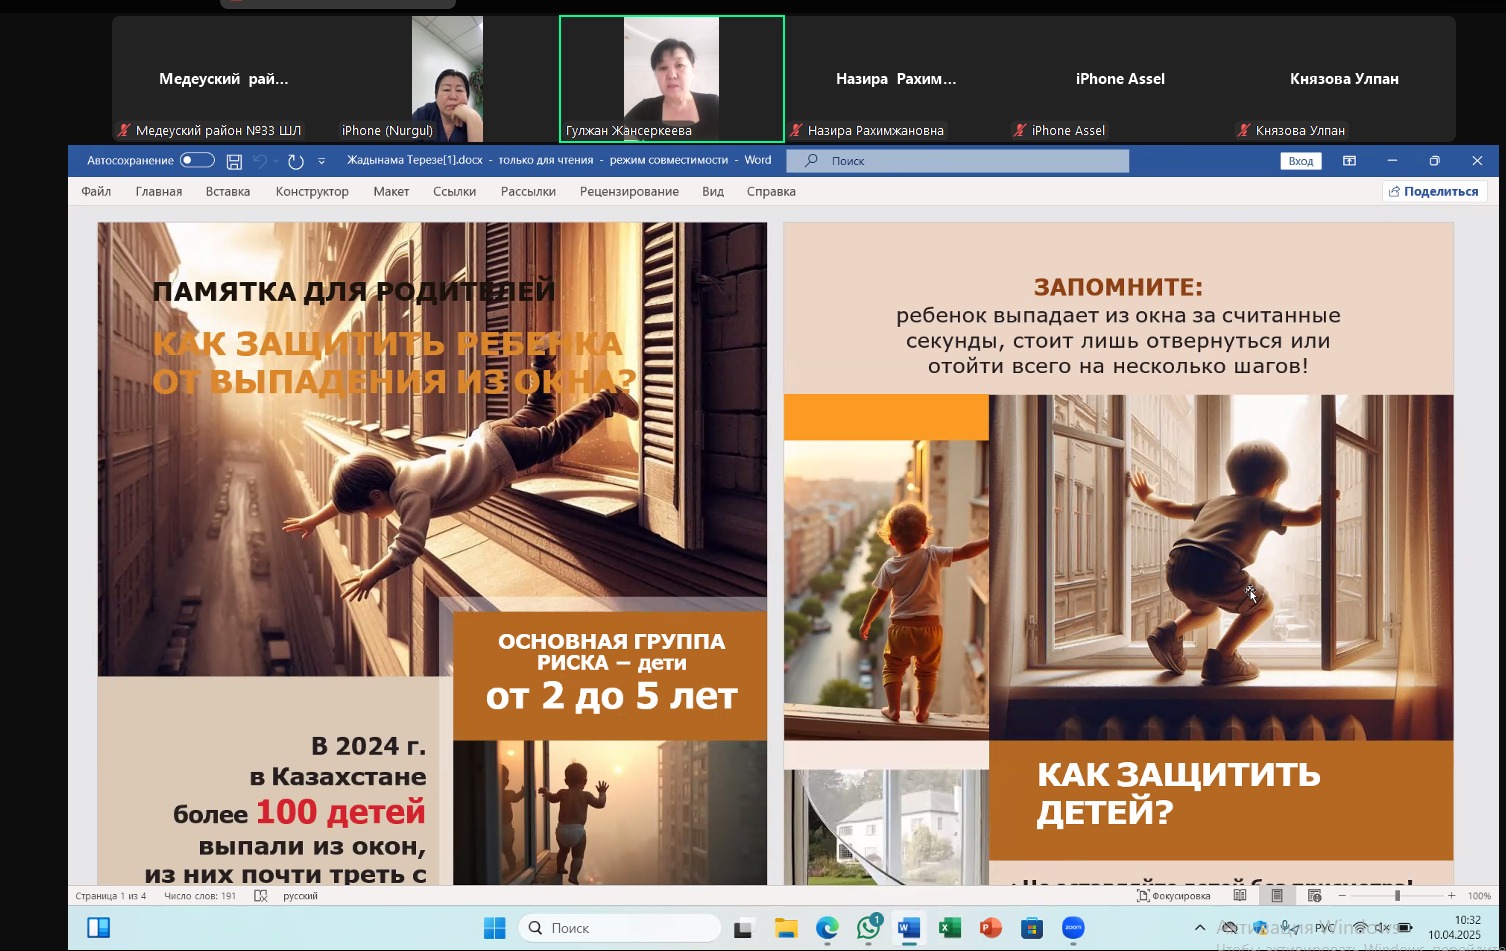
Task: Select the Print Layout view button
Action: click(1277, 896)
